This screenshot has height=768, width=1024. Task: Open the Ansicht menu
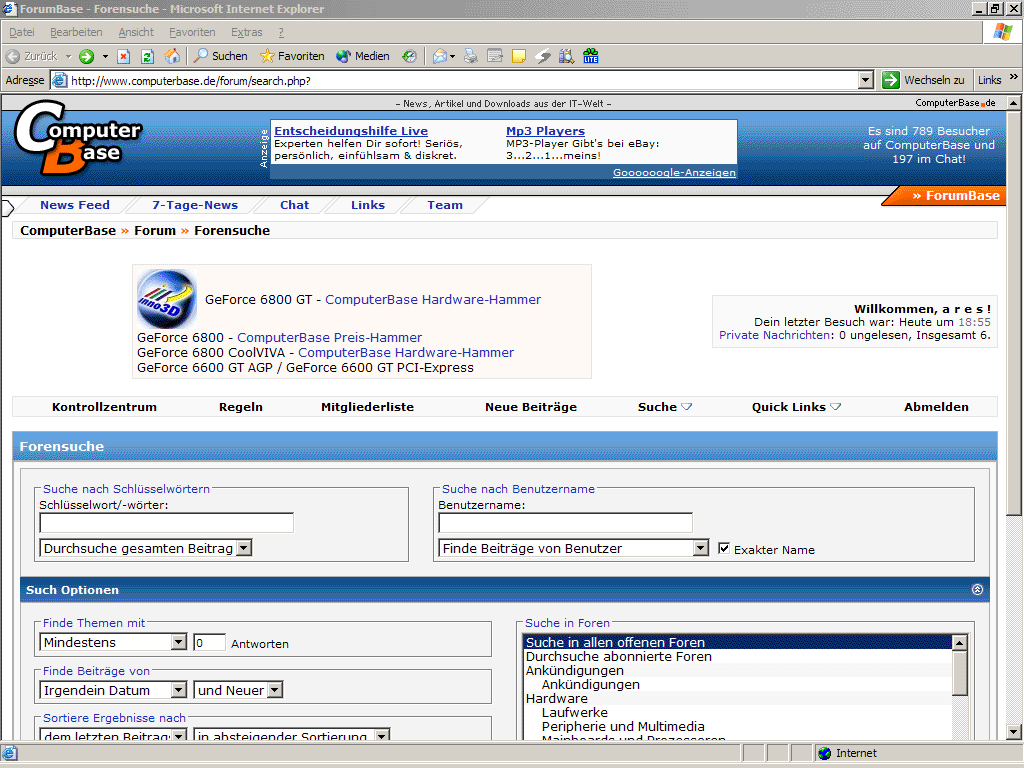[x=136, y=32]
